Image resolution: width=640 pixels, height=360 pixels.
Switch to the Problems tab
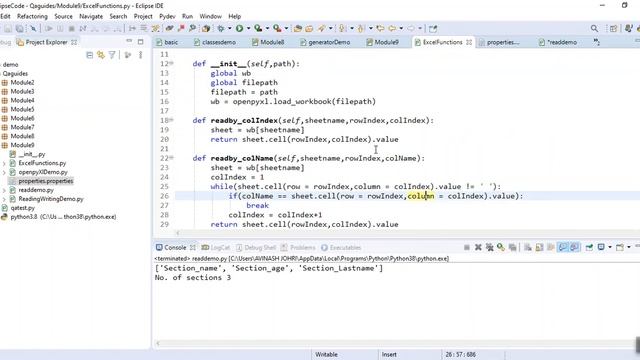(298, 247)
